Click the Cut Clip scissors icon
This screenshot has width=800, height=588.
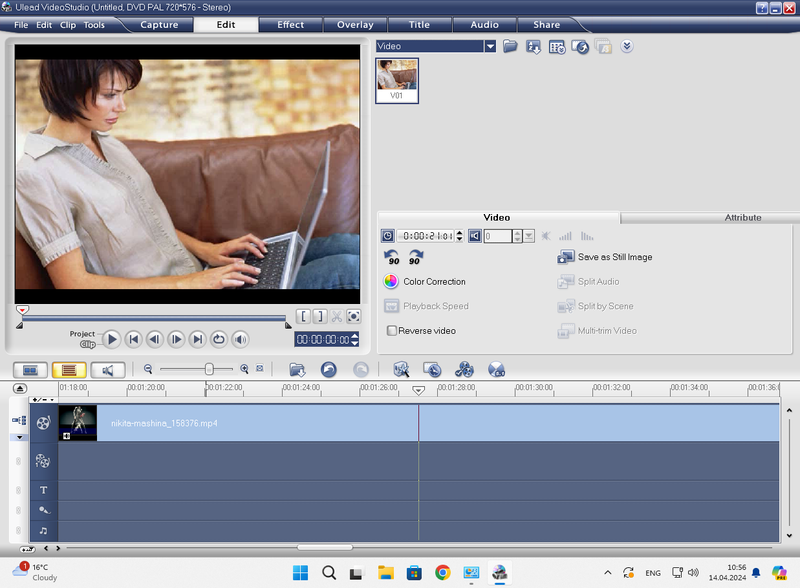[x=337, y=316]
